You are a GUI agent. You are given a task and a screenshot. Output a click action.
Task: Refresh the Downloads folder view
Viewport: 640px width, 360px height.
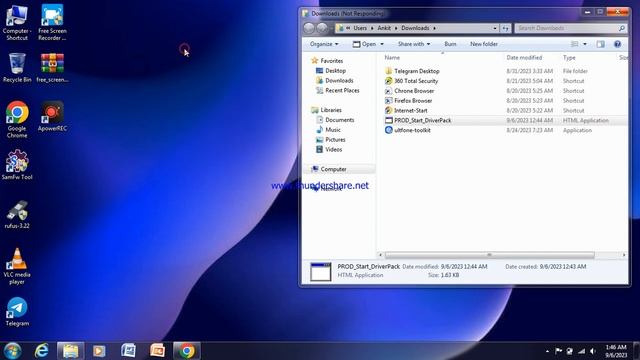click(505, 28)
